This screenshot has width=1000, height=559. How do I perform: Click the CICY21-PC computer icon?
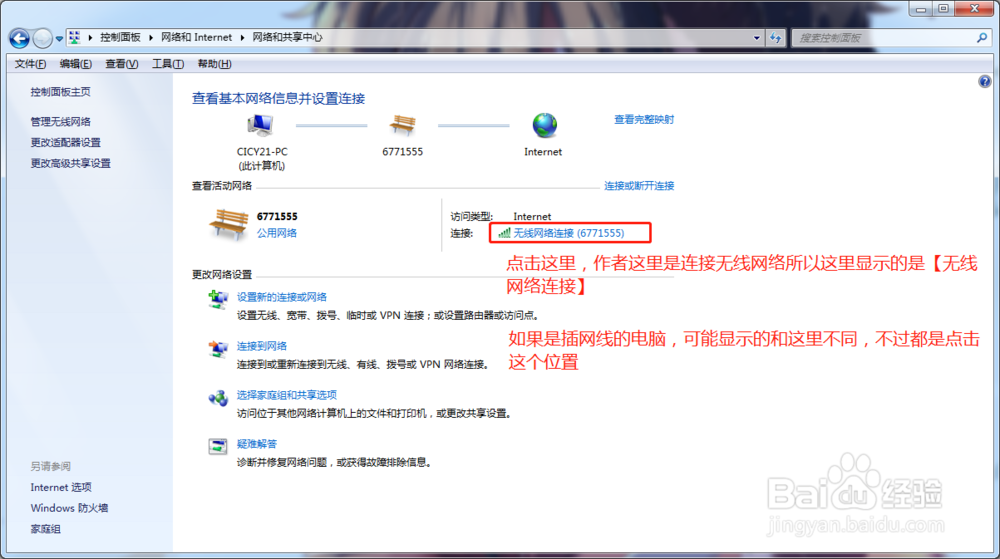tap(261, 126)
